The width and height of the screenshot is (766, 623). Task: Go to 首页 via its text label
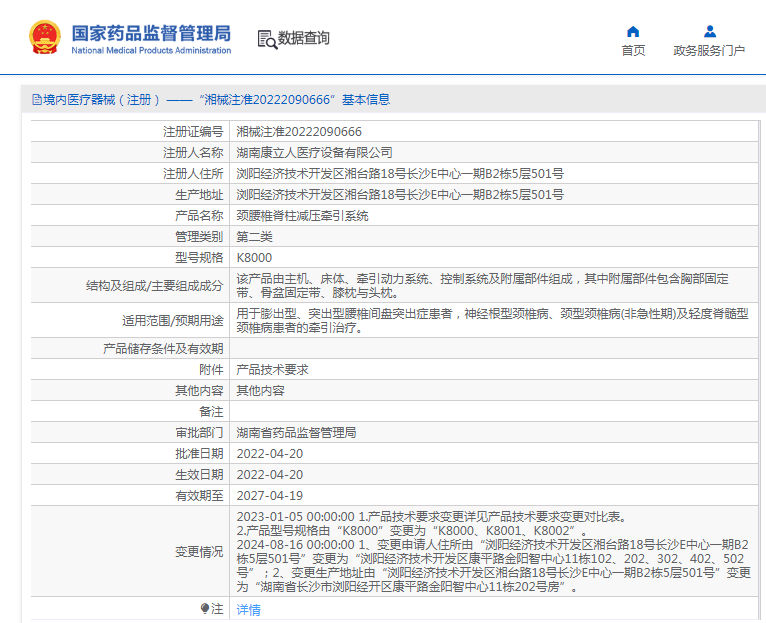click(x=633, y=51)
